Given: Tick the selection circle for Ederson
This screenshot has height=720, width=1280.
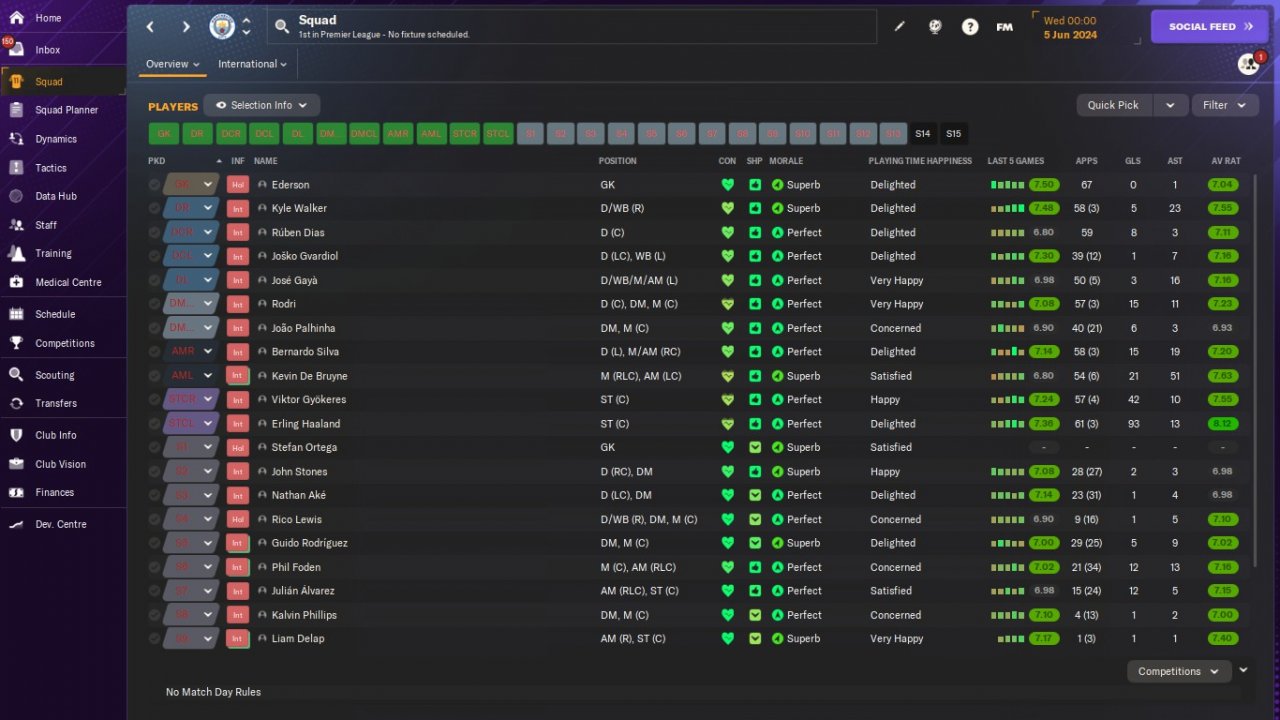Looking at the screenshot, I should (x=154, y=185).
